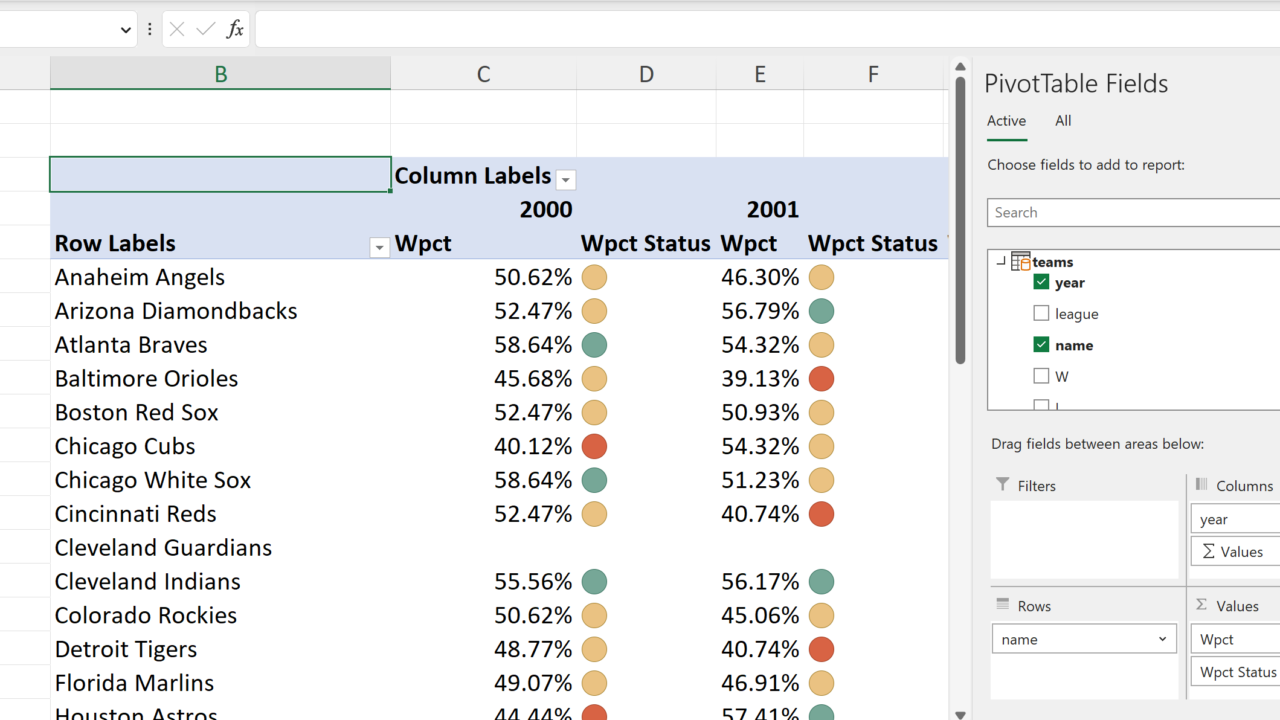Click the green status icon for Atlanta Braves 2000
Screen dimensions: 1280x720
594,345
